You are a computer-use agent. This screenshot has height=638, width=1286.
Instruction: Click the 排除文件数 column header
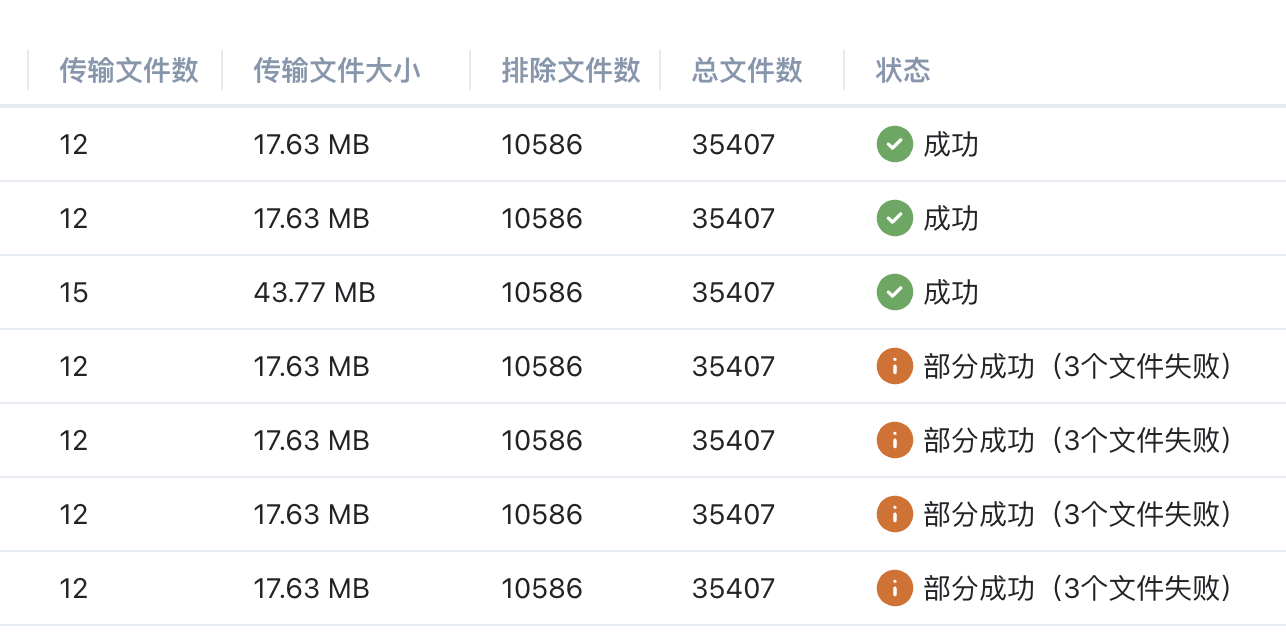point(571,70)
